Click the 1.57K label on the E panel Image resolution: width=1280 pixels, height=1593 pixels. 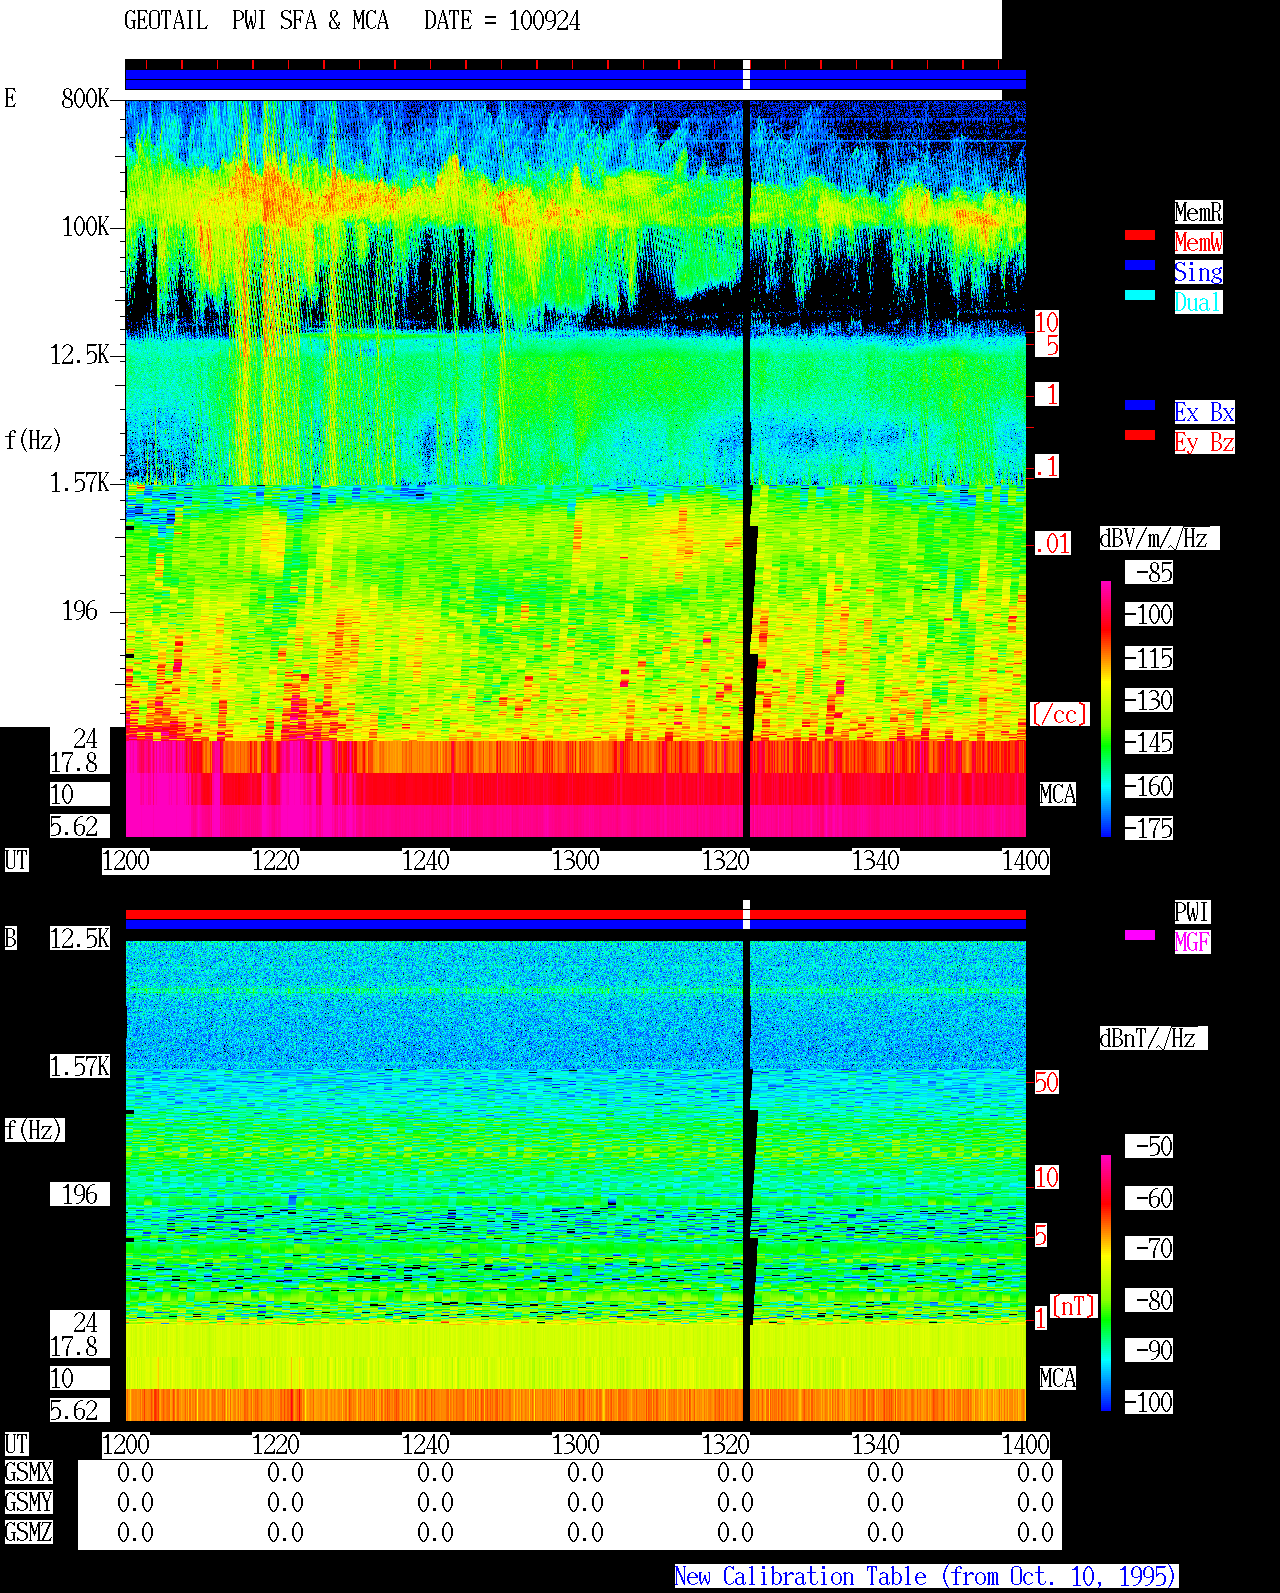pos(80,483)
